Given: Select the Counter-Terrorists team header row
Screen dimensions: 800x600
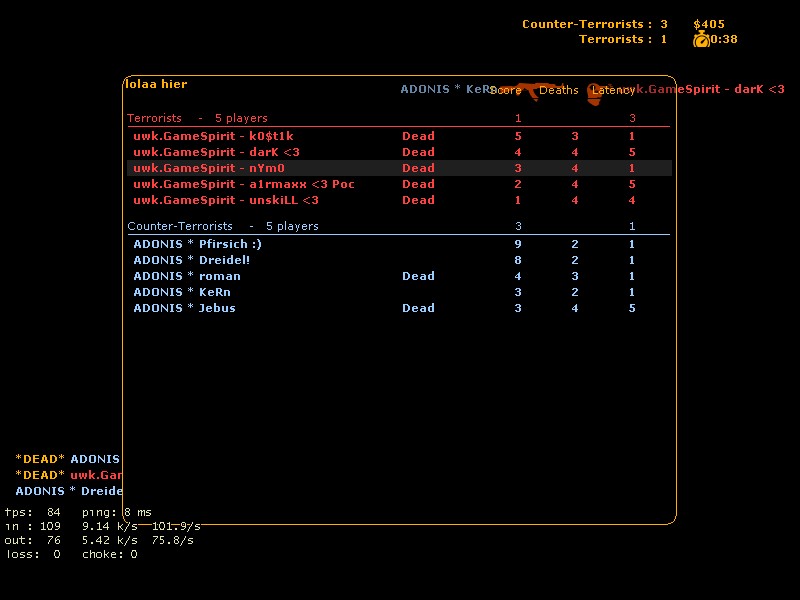Looking at the screenshot, I should 223,226.
